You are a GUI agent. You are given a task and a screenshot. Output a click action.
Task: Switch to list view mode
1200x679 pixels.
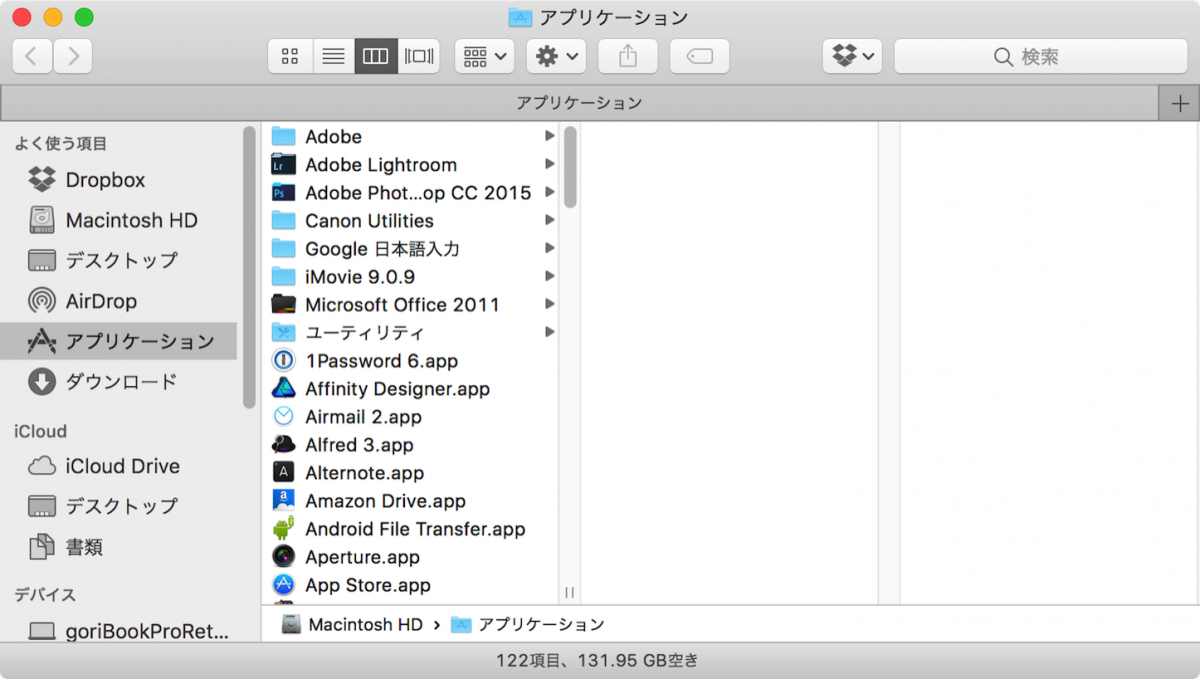(x=333, y=57)
